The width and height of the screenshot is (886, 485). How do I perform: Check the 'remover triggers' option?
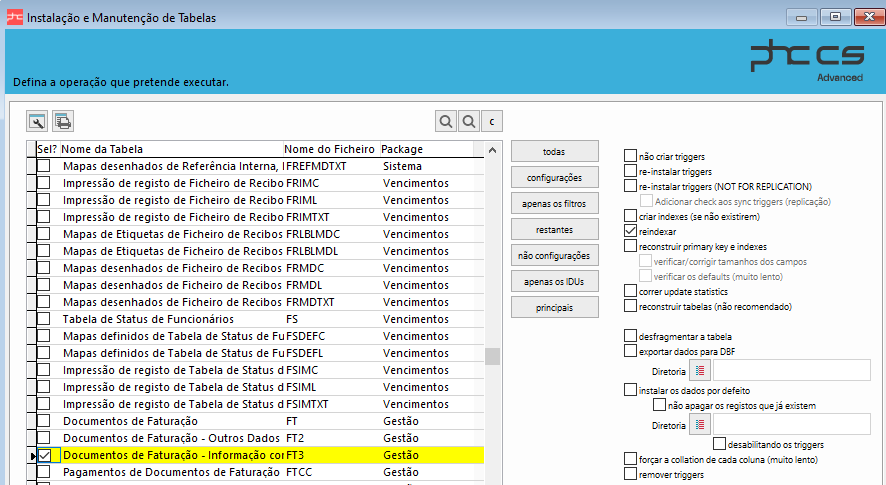click(x=631, y=474)
